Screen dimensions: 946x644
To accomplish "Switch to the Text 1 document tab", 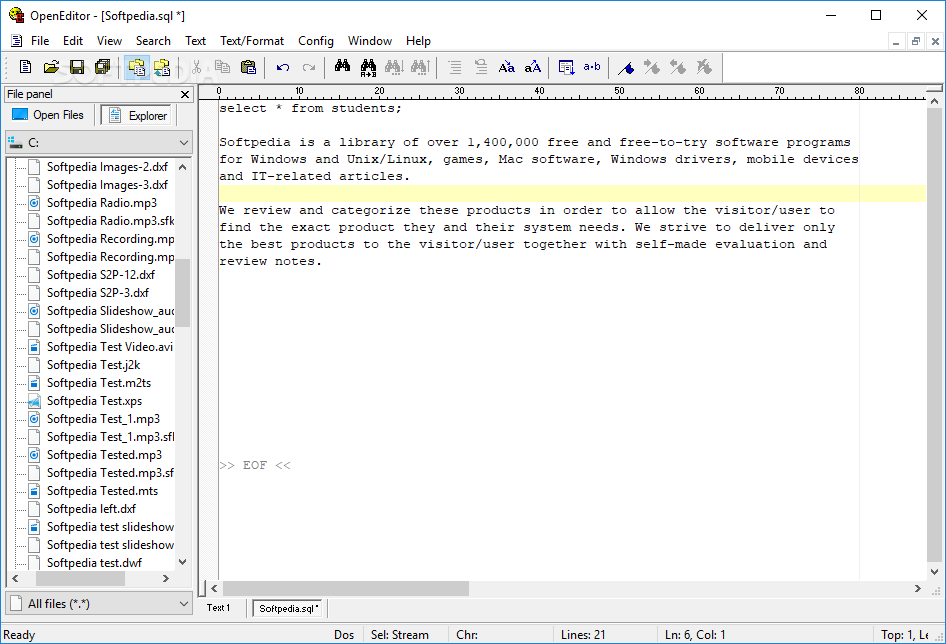I will (x=218, y=608).
